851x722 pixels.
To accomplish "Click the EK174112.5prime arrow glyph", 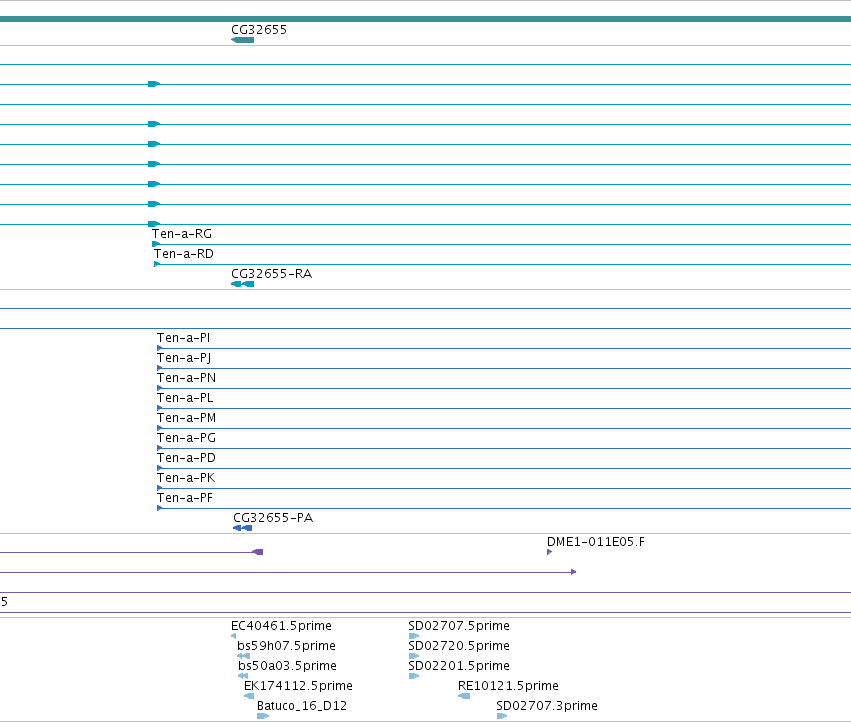I will (249, 696).
